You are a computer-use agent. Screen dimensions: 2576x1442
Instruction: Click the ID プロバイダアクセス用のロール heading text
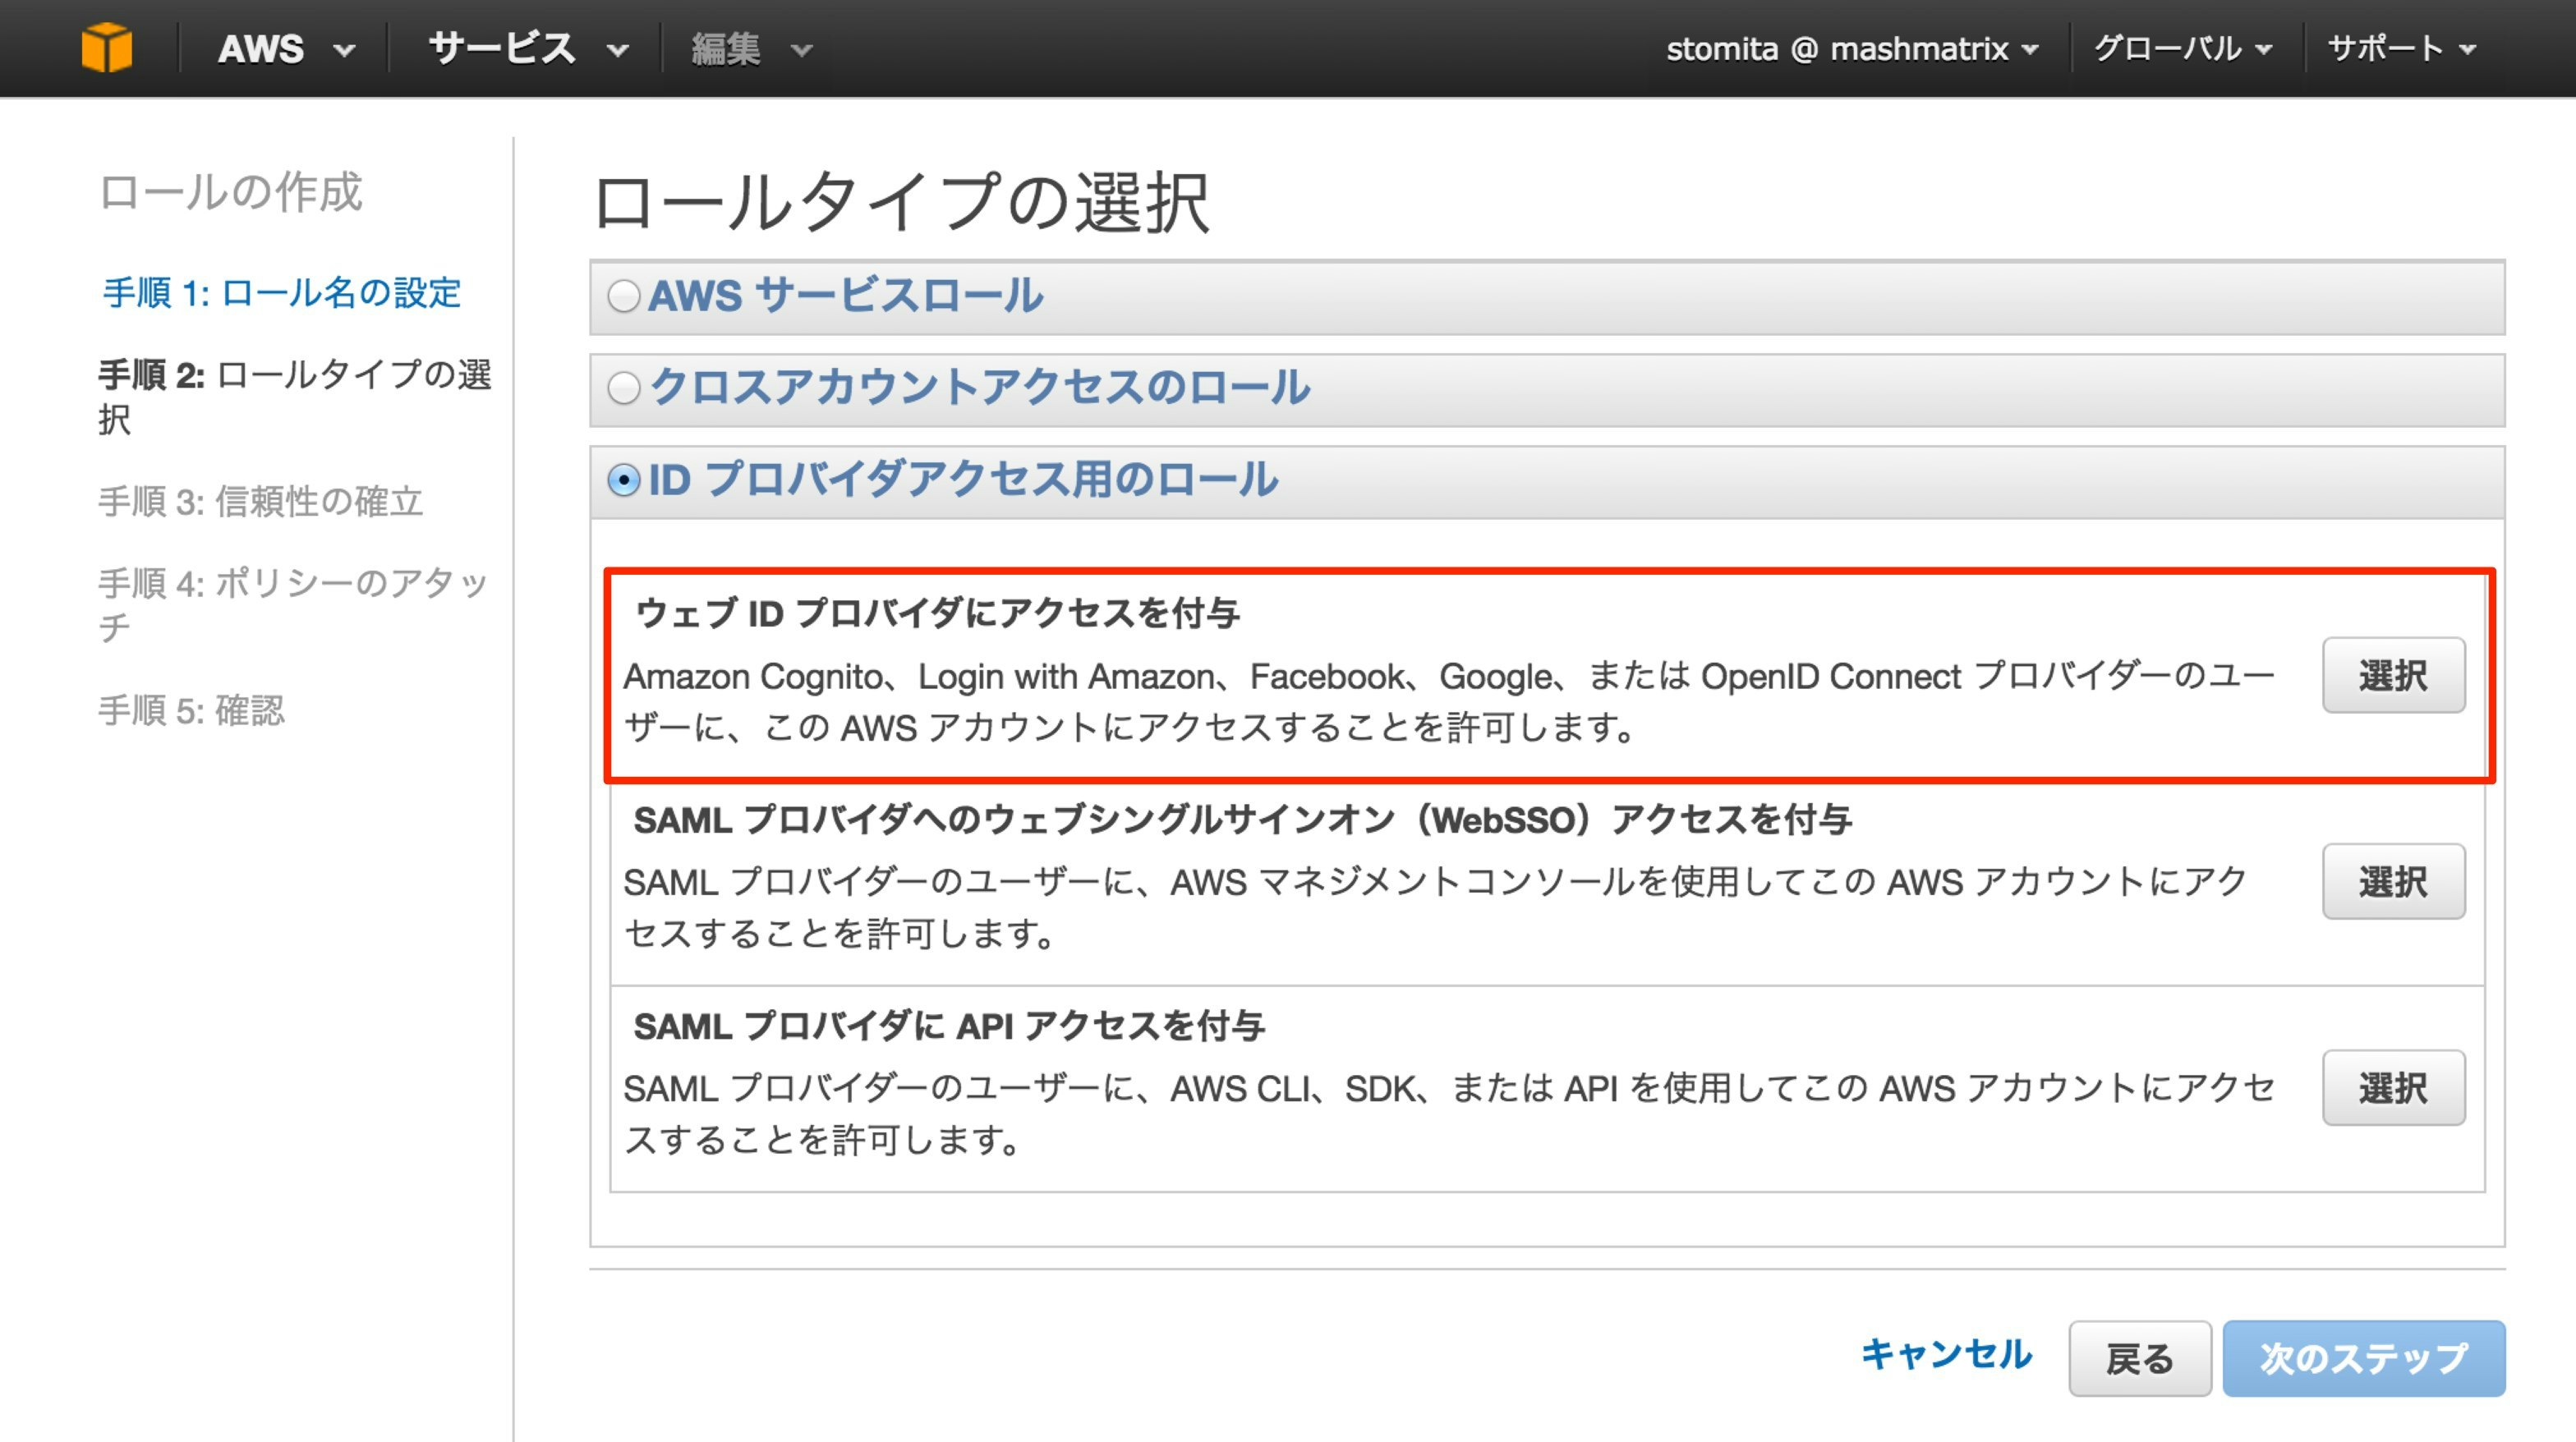(963, 480)
